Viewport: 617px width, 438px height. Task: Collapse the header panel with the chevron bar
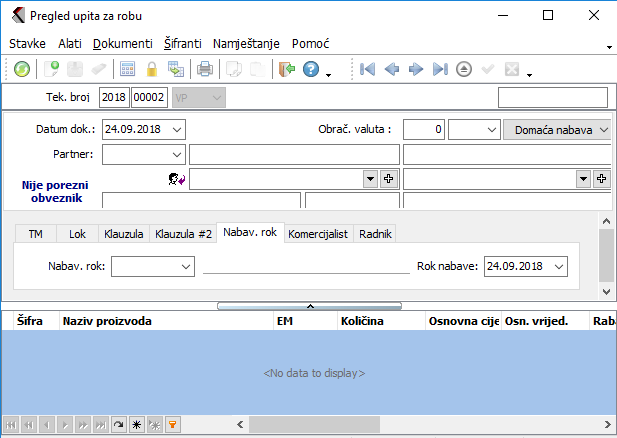[x=309, y=305]
